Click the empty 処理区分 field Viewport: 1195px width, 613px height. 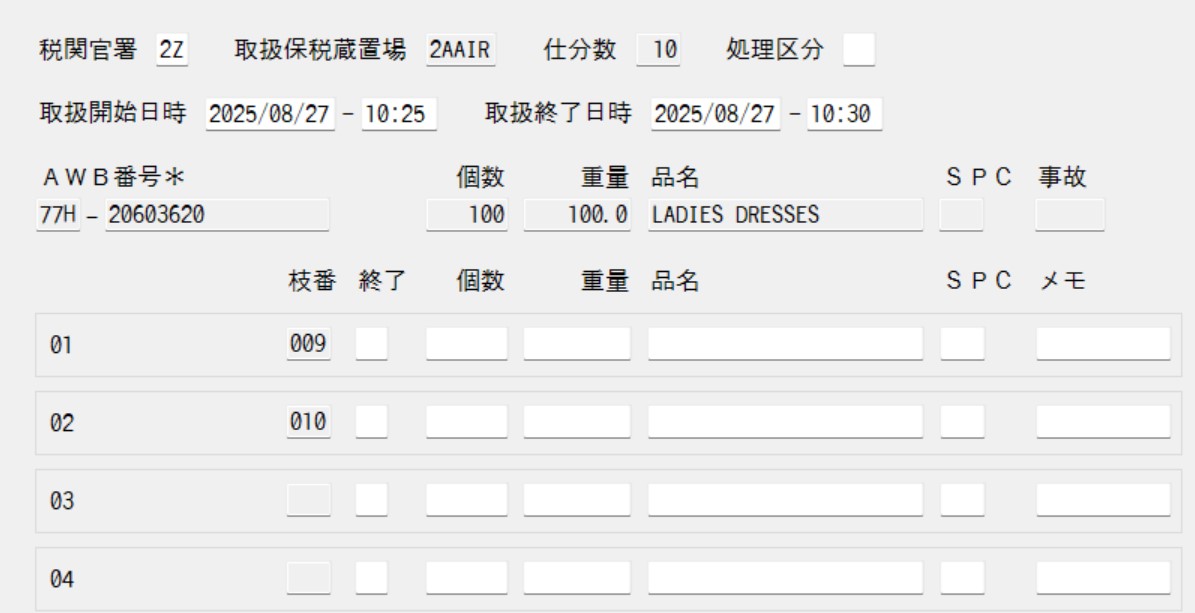tap(858, 49)
